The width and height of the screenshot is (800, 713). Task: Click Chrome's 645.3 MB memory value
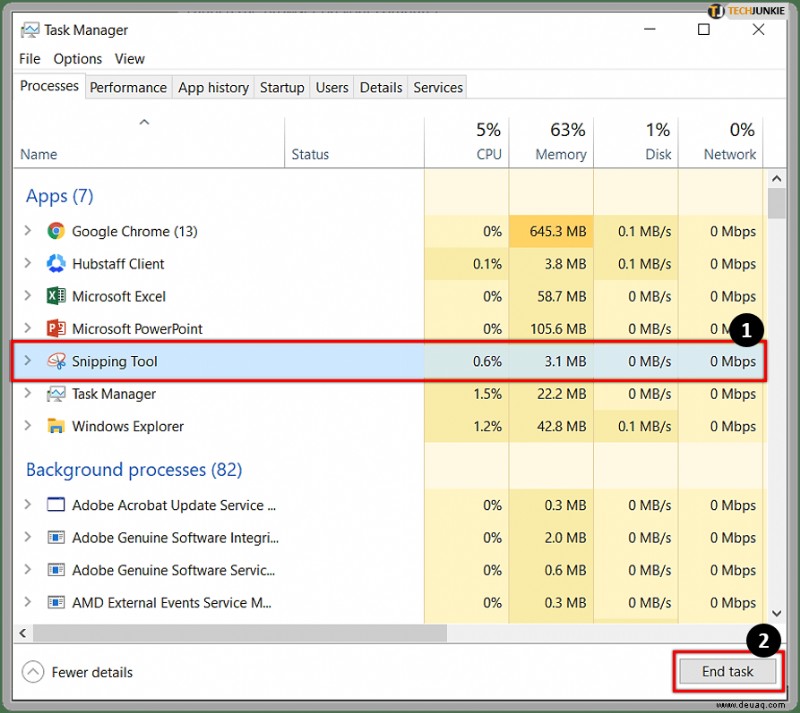[x=558, y=231]
